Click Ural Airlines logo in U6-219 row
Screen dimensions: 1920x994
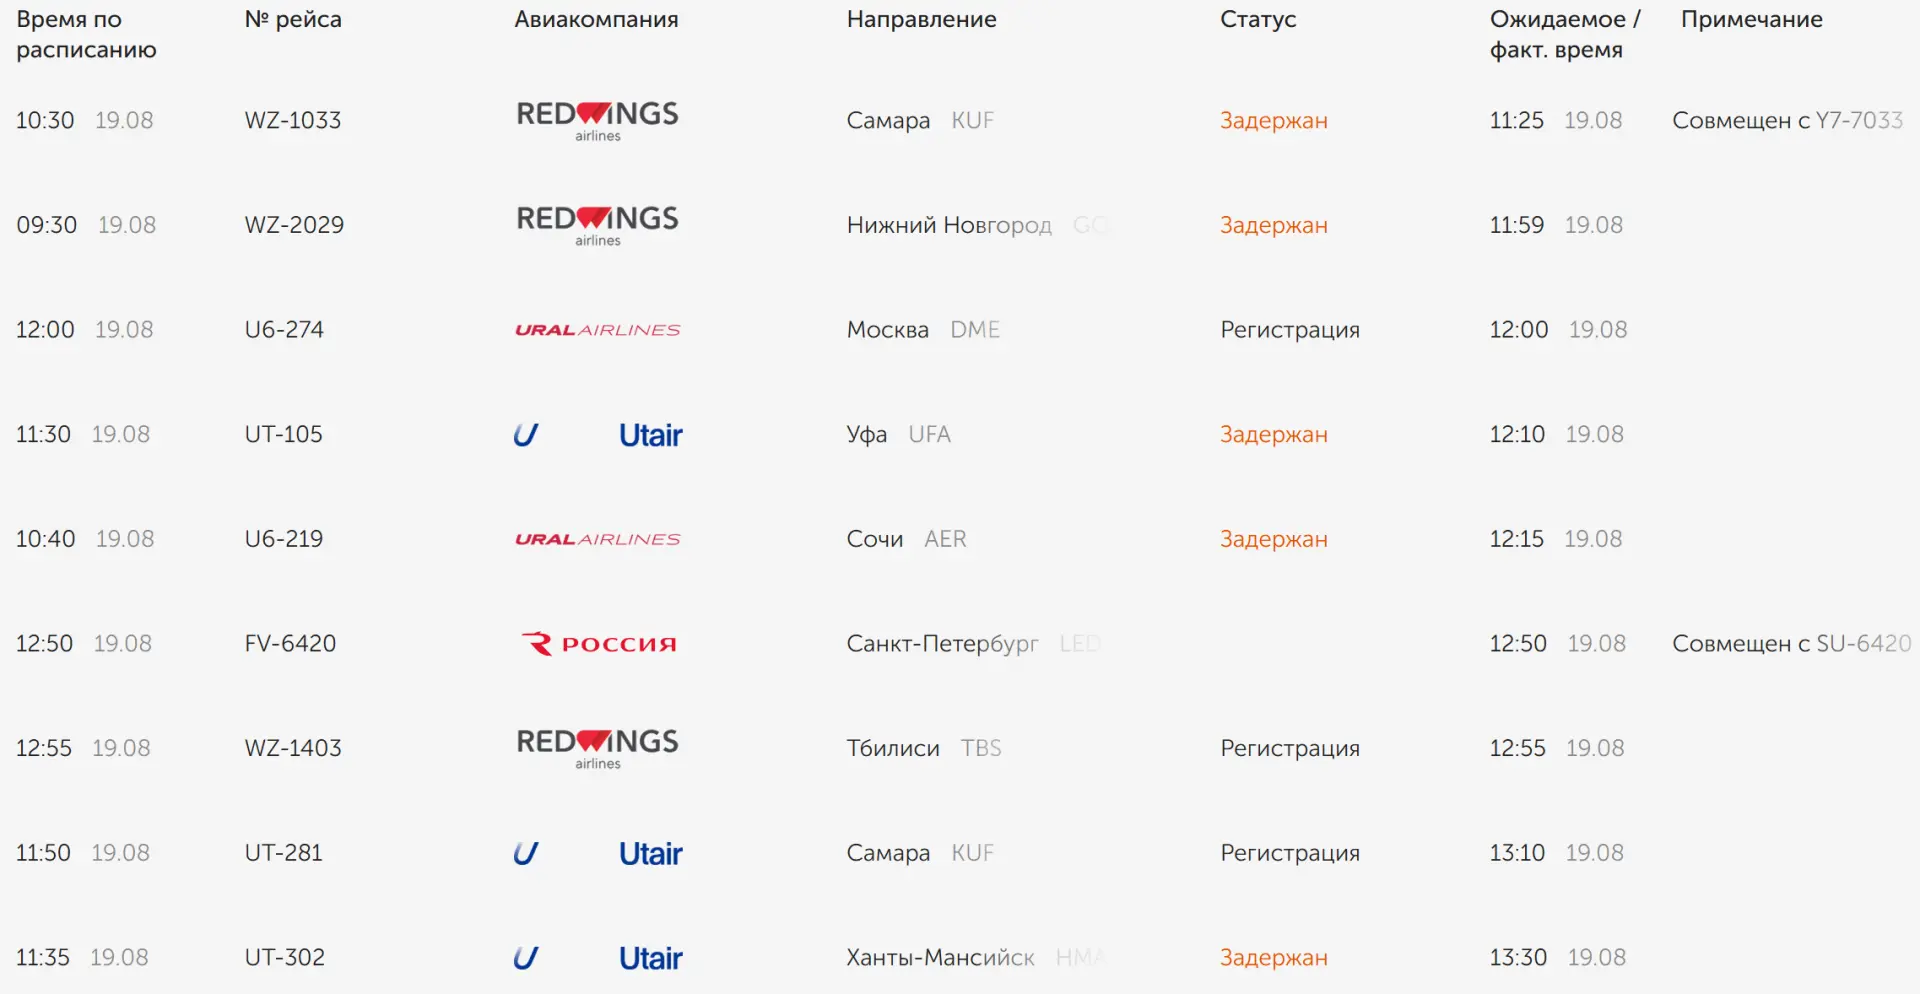(x=597, y=539)
